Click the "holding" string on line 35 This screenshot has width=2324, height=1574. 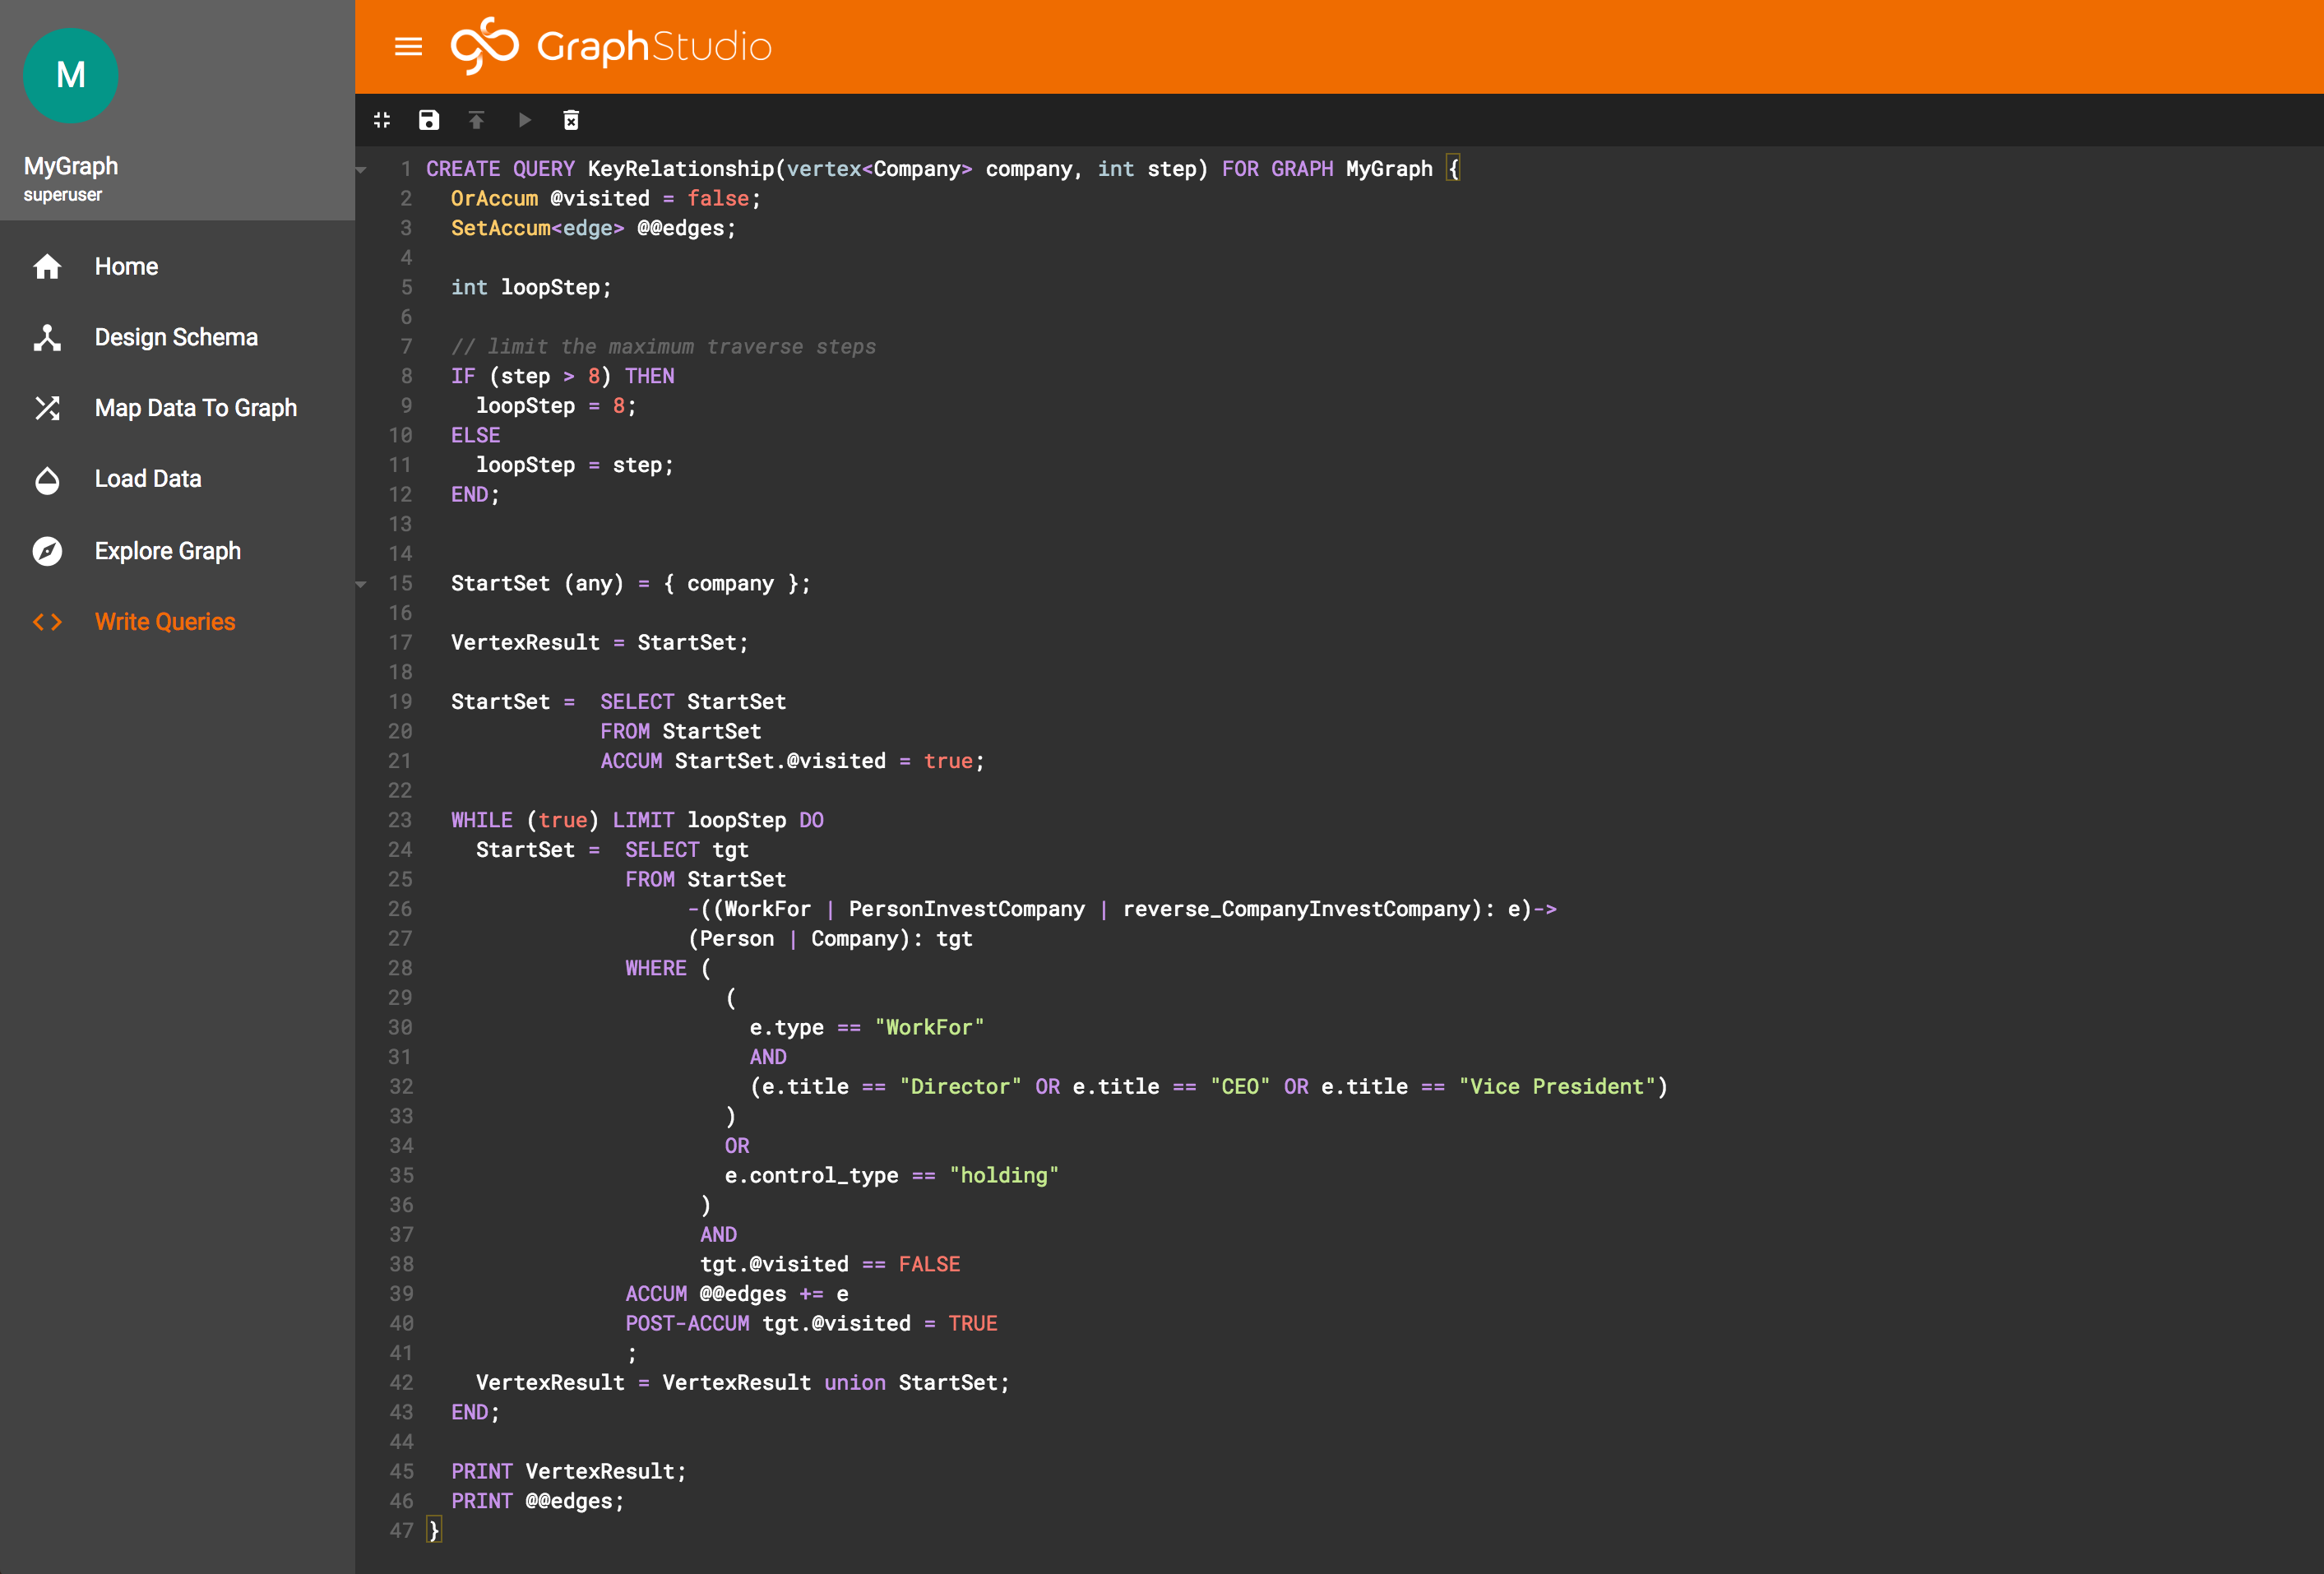[1004, 1175]
